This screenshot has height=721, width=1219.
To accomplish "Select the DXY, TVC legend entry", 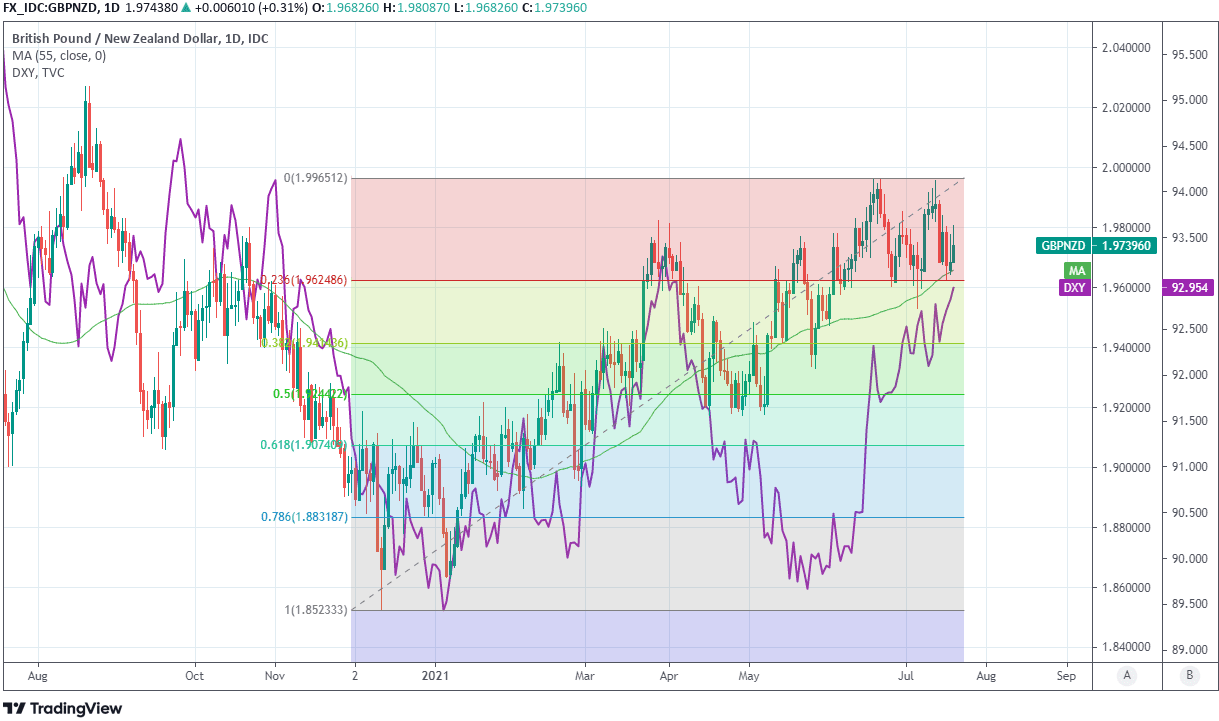I will click(x=38, y=72).
